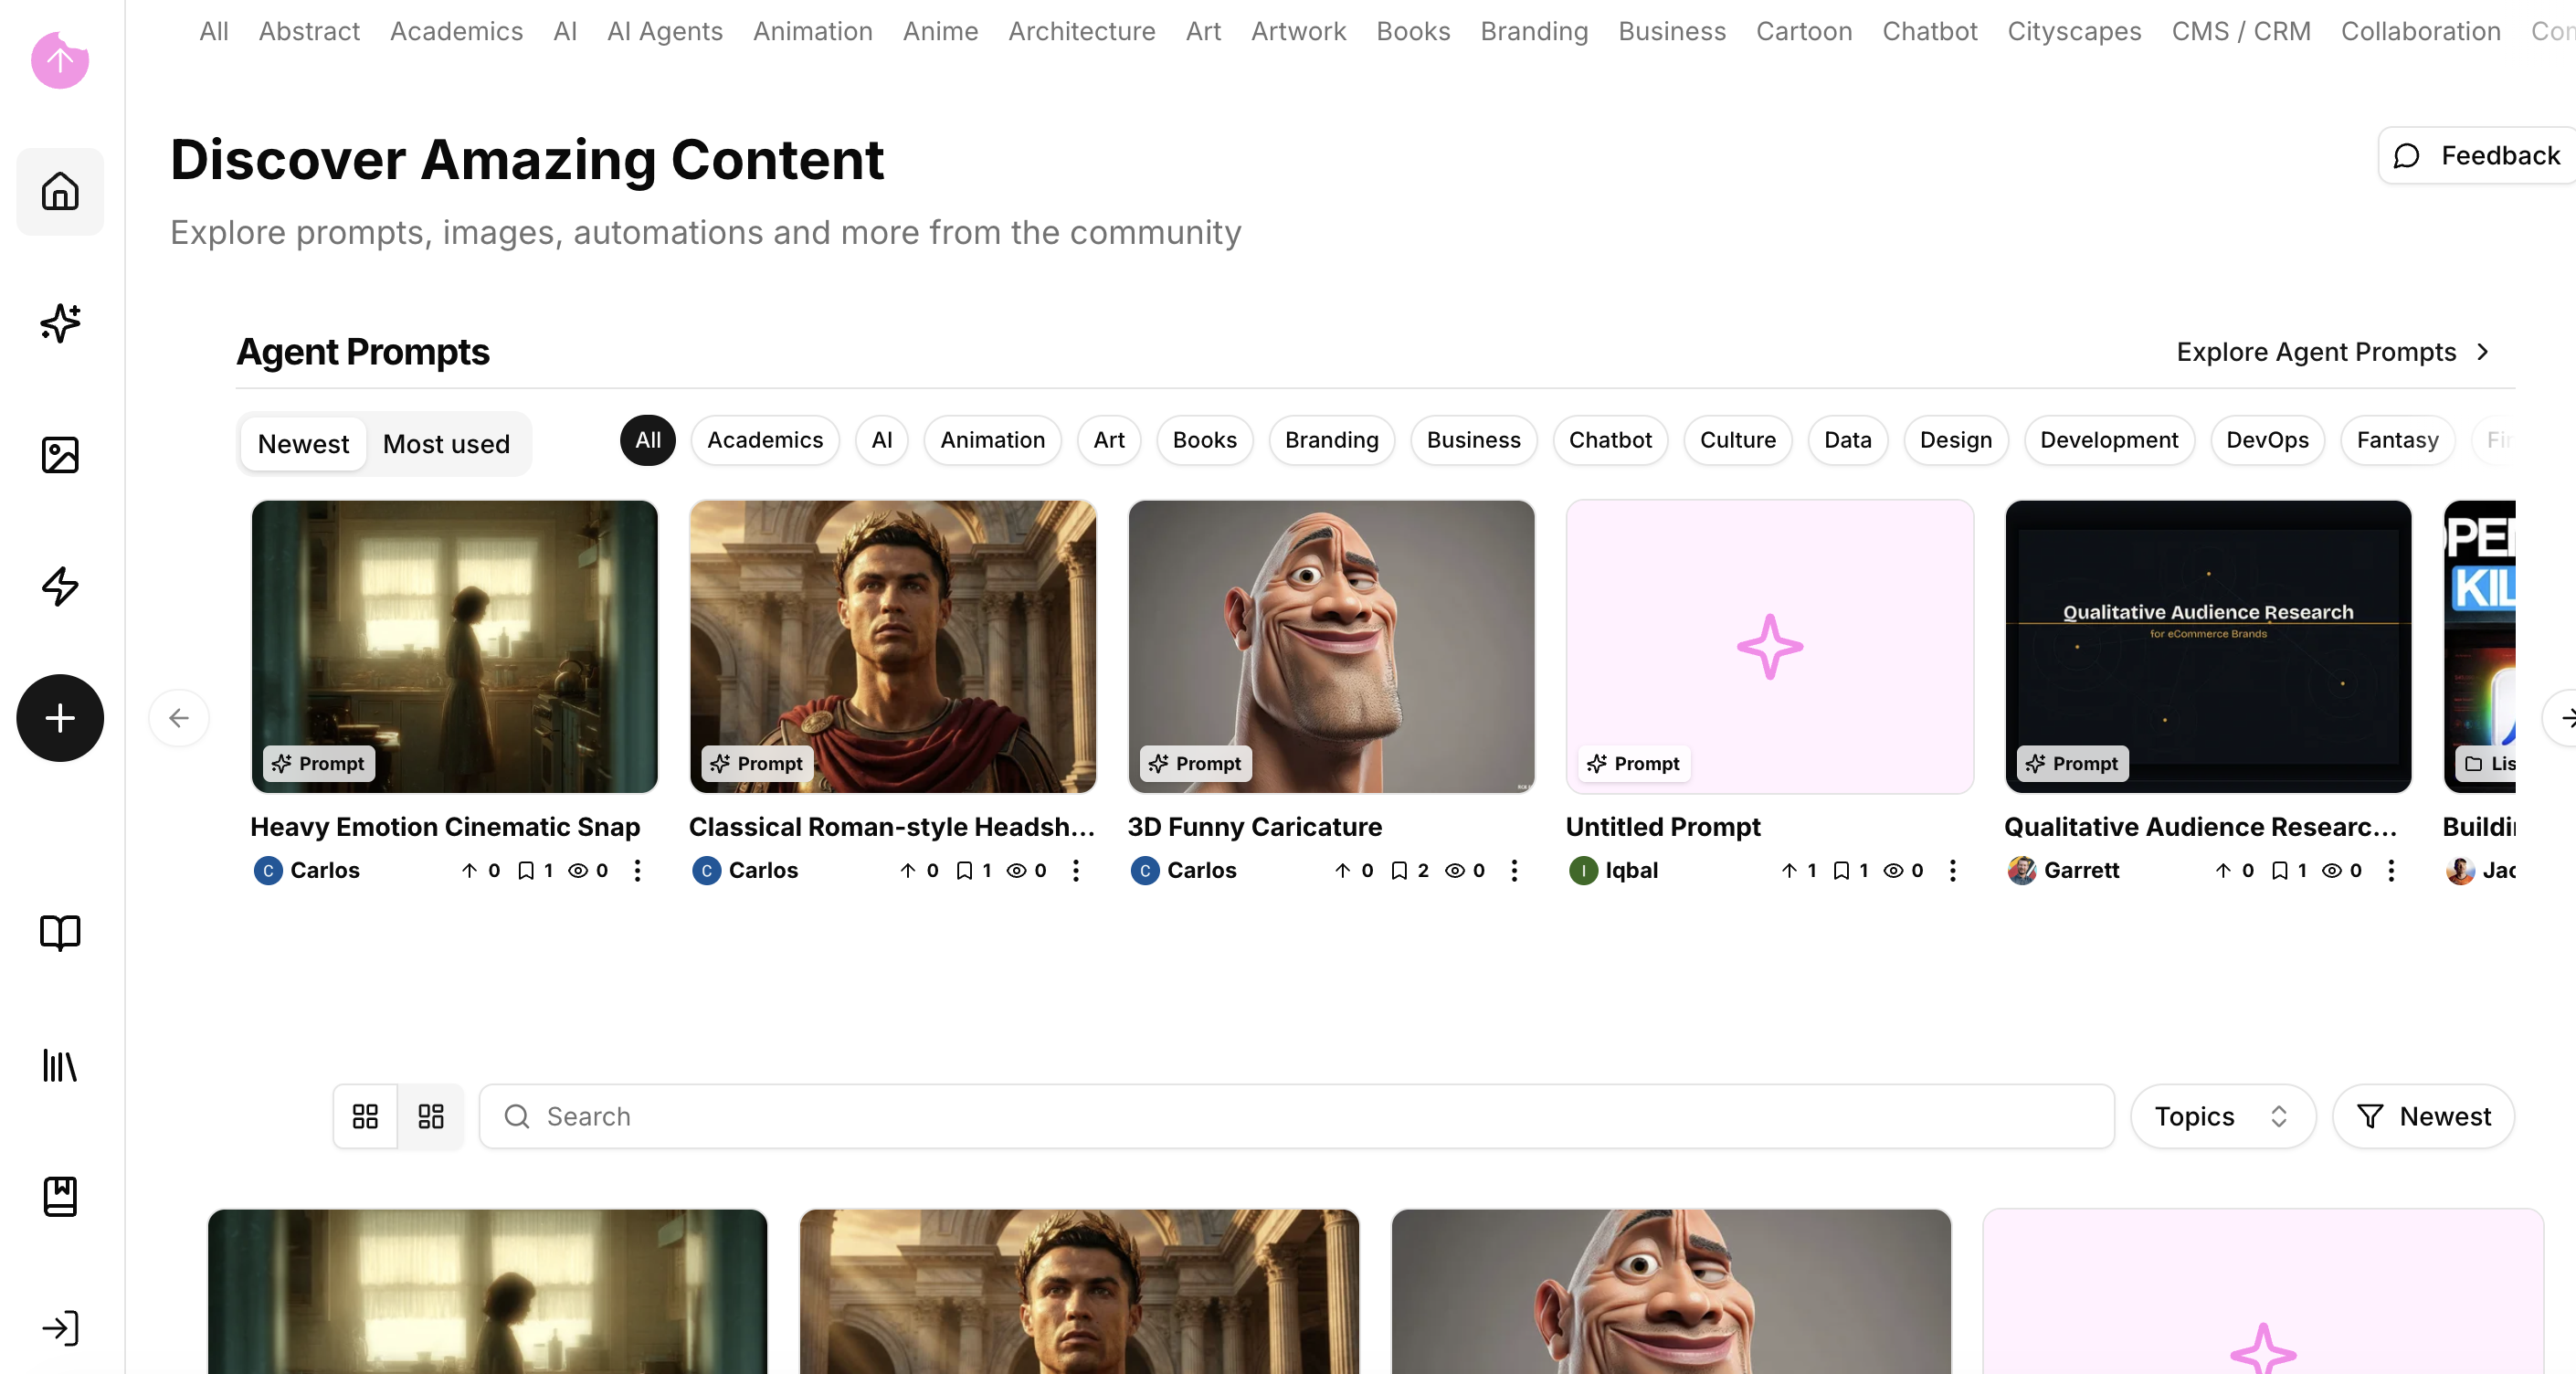This screenshot has height=1374, width=2576.
Task: Open the images sidebar icon
Action: click(60, 455)
